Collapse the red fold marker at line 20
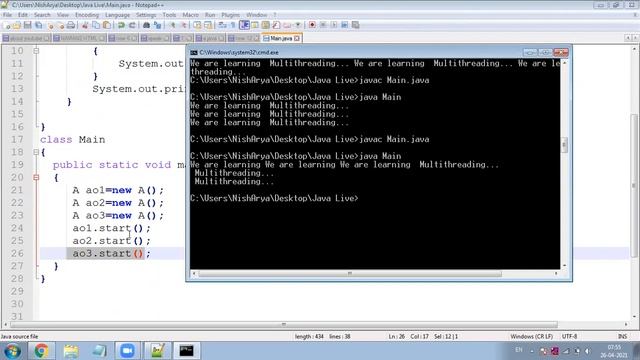 pyautogui.click(x=36, y=178)
